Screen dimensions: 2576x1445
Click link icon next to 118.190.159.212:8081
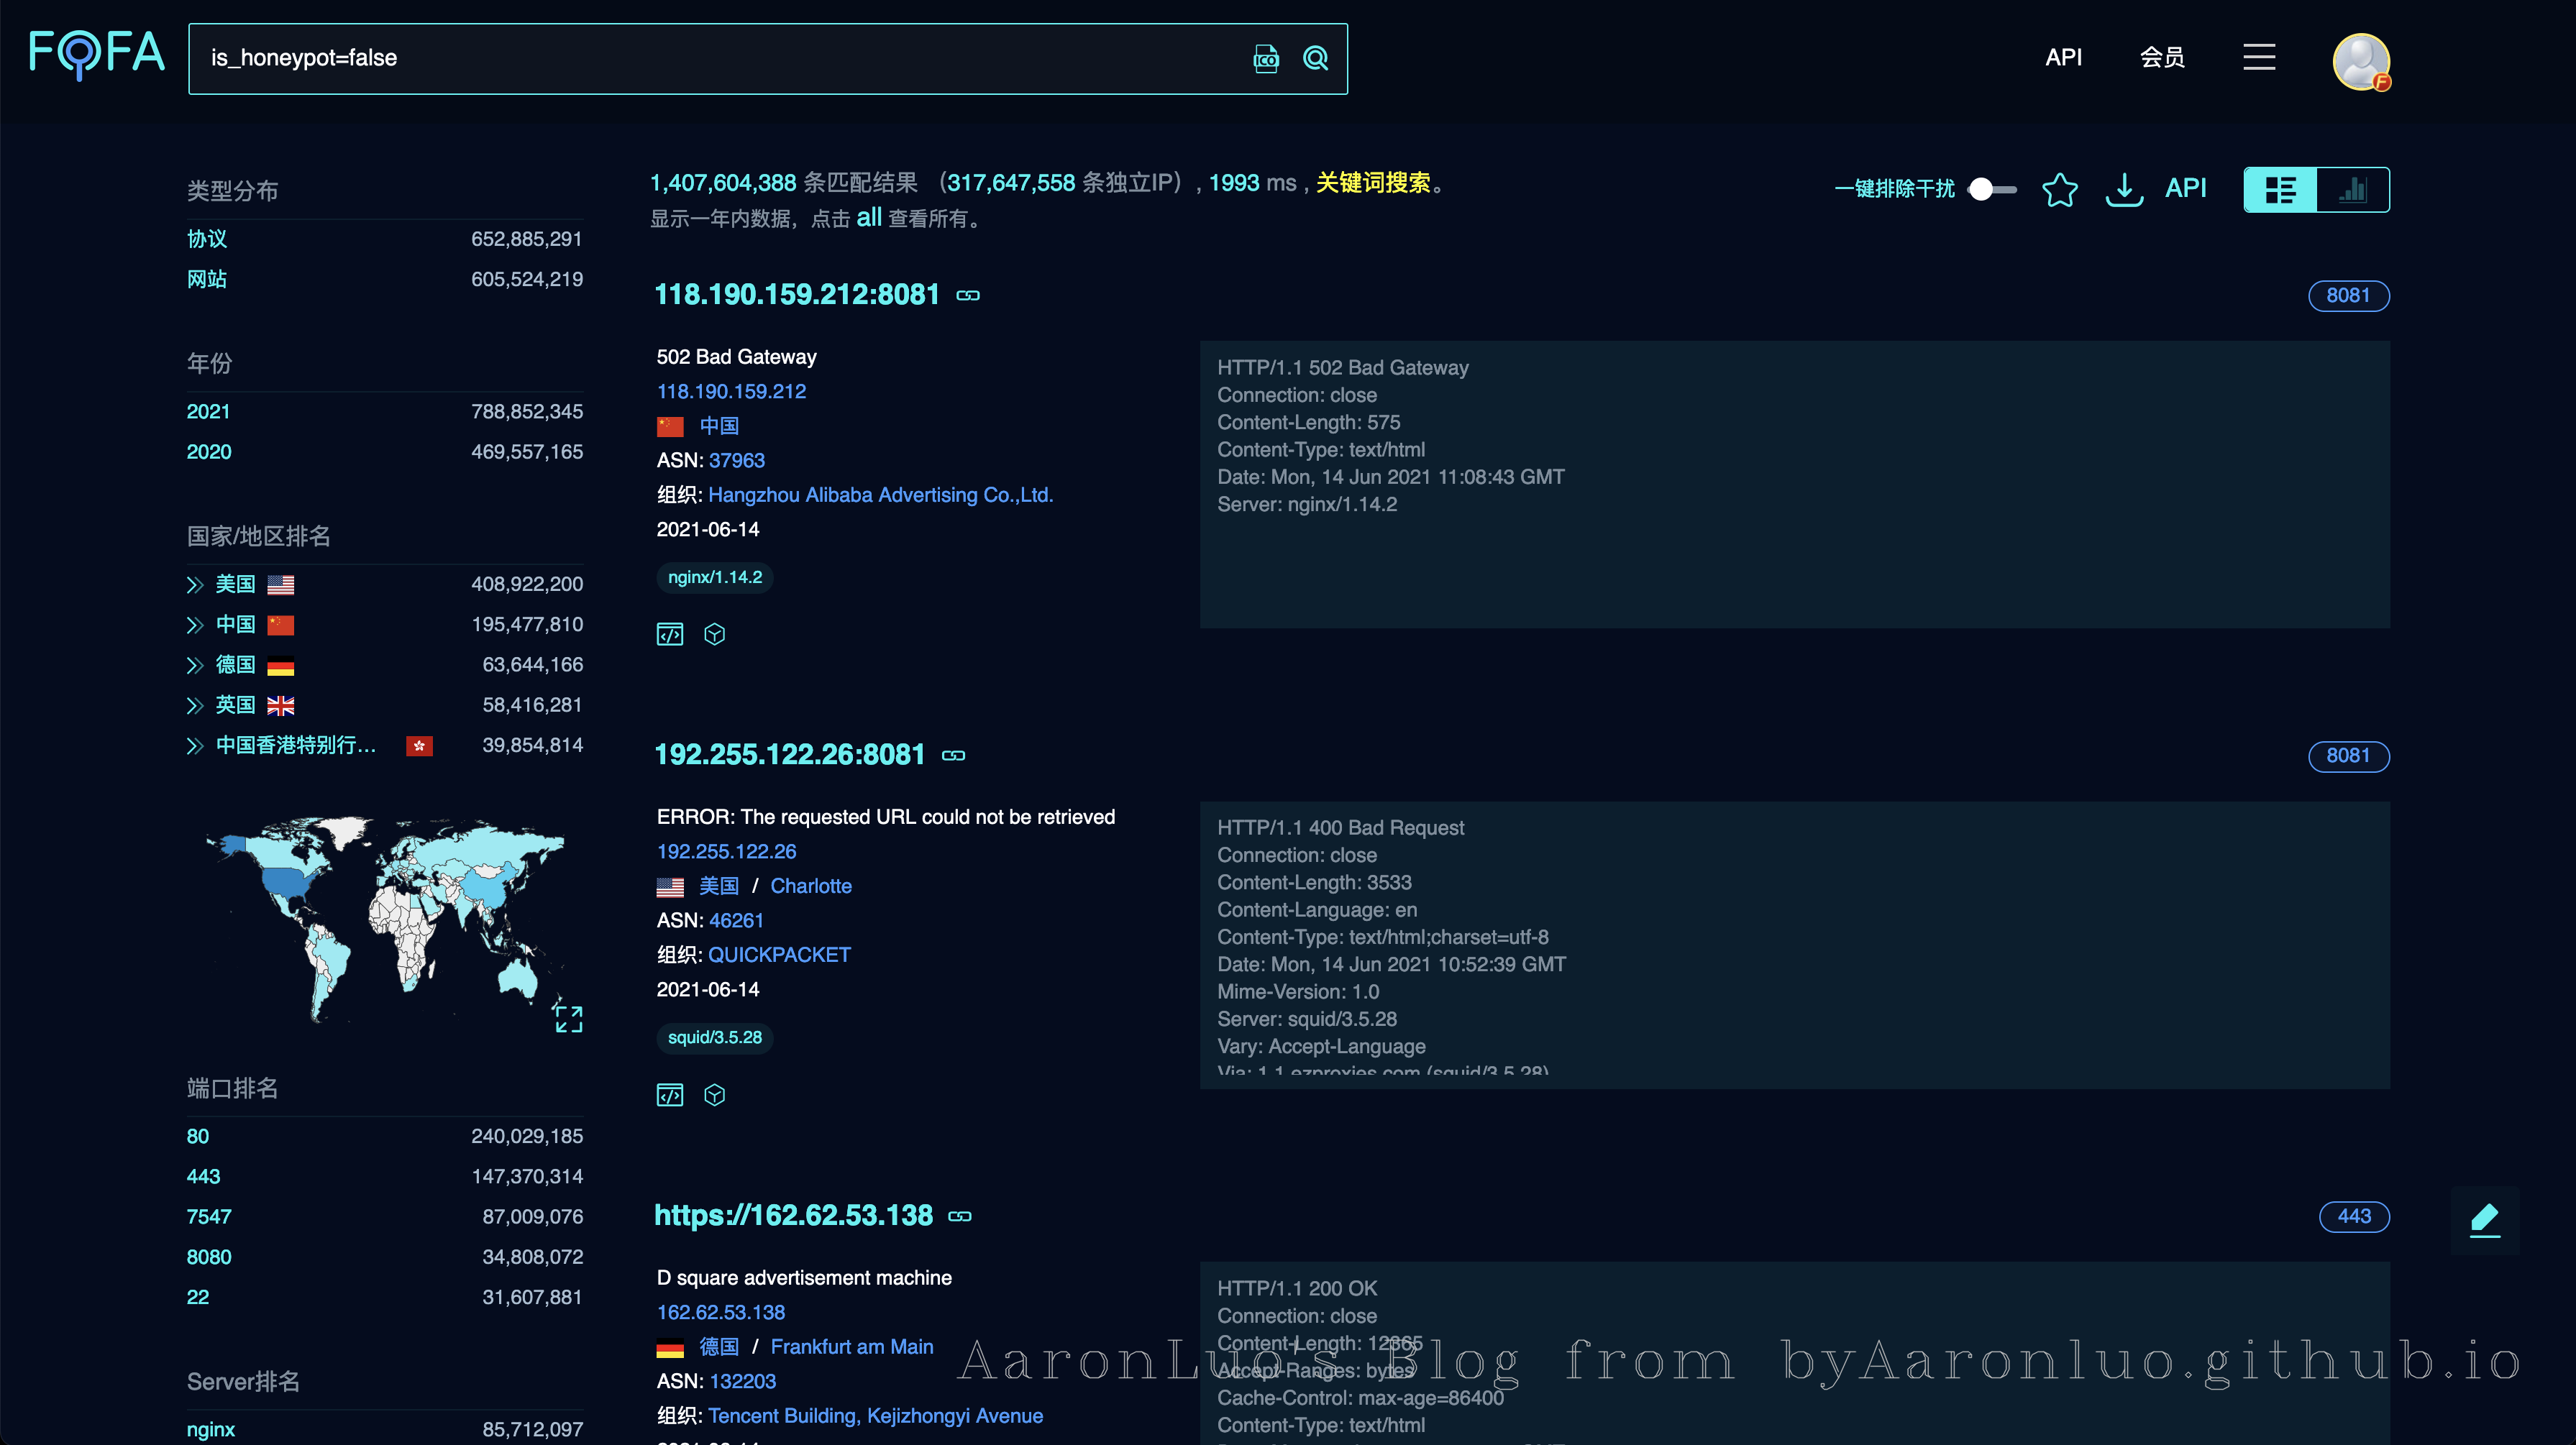tap(967, 295)
